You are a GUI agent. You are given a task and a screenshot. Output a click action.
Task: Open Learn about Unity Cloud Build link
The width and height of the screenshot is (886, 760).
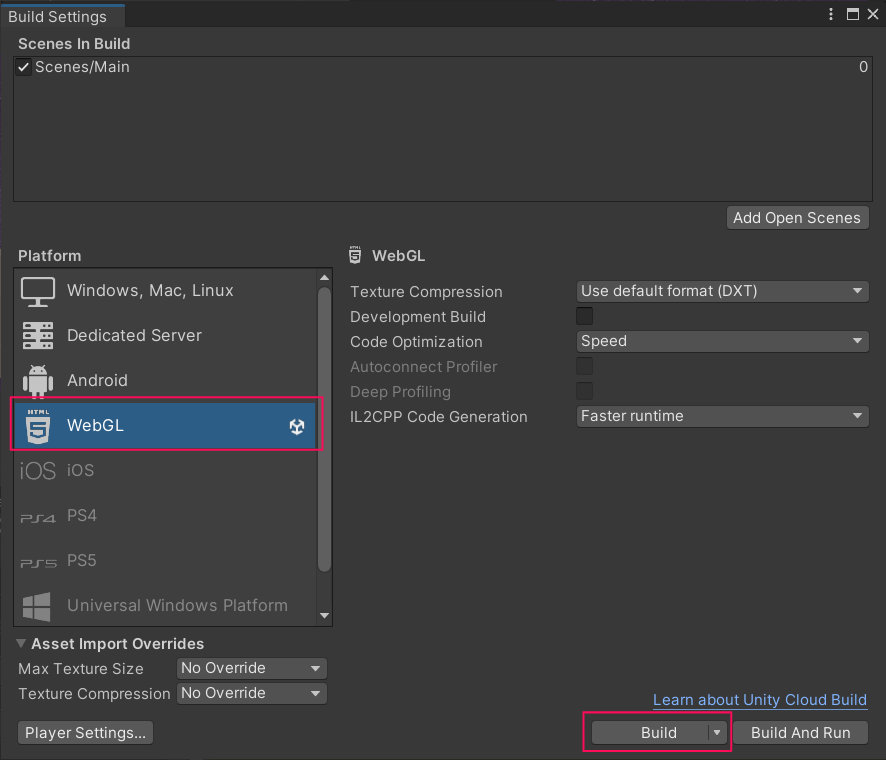pos(759,700)
